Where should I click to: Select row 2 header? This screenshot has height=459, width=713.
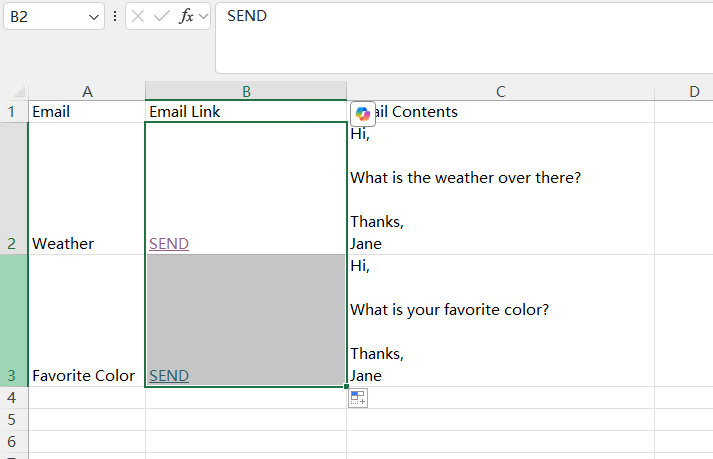click(x=14, y=188)
